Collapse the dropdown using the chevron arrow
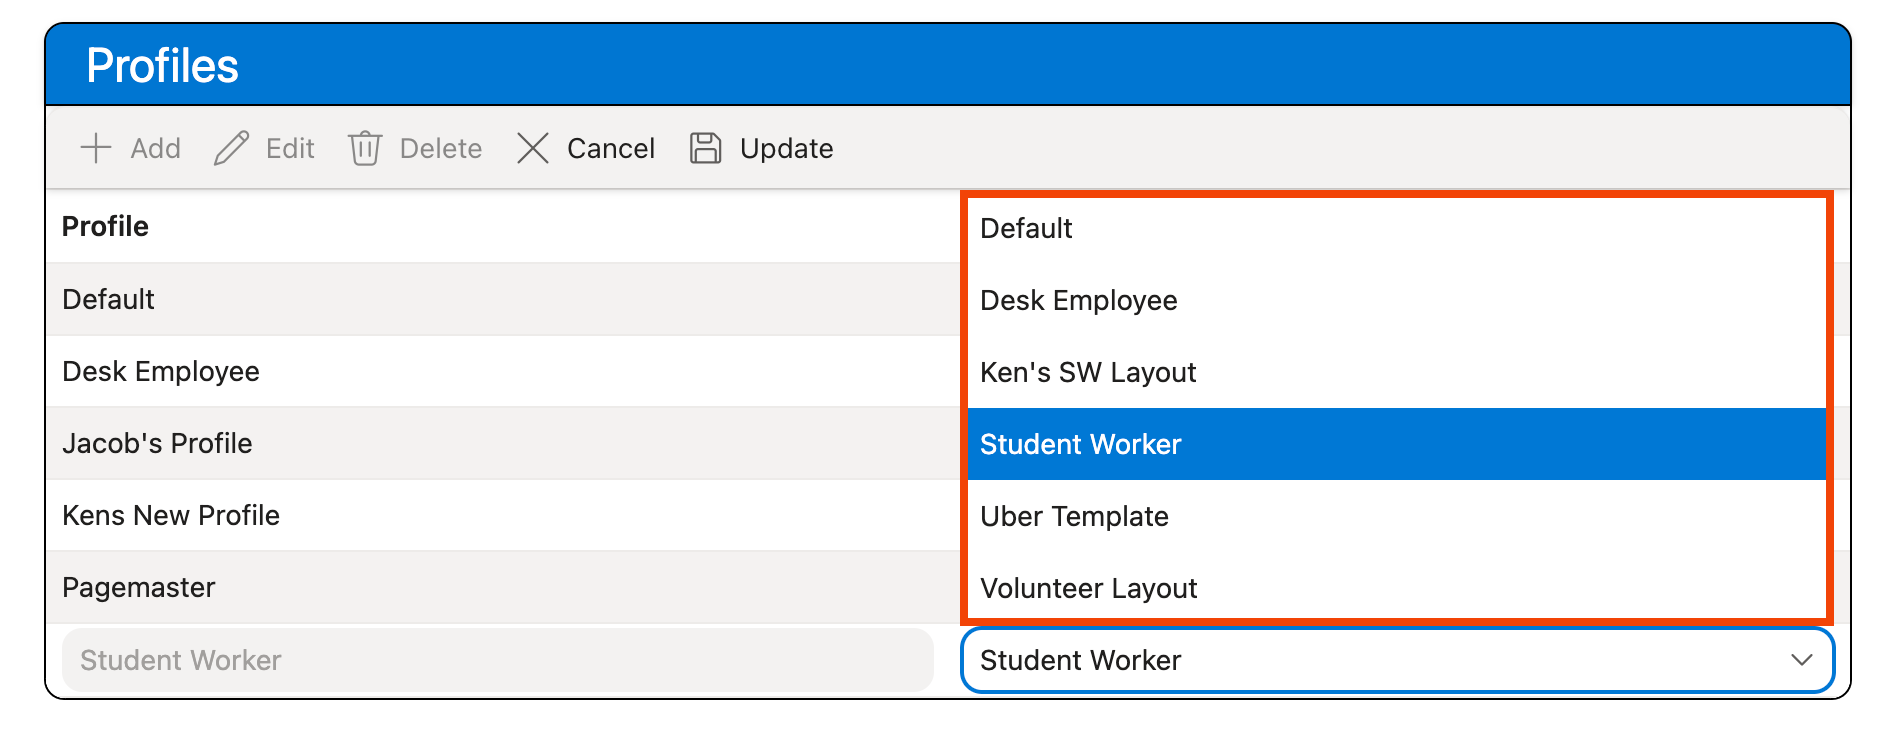1896x730 pixels. pyautogui.click(x=1801, y=660)
